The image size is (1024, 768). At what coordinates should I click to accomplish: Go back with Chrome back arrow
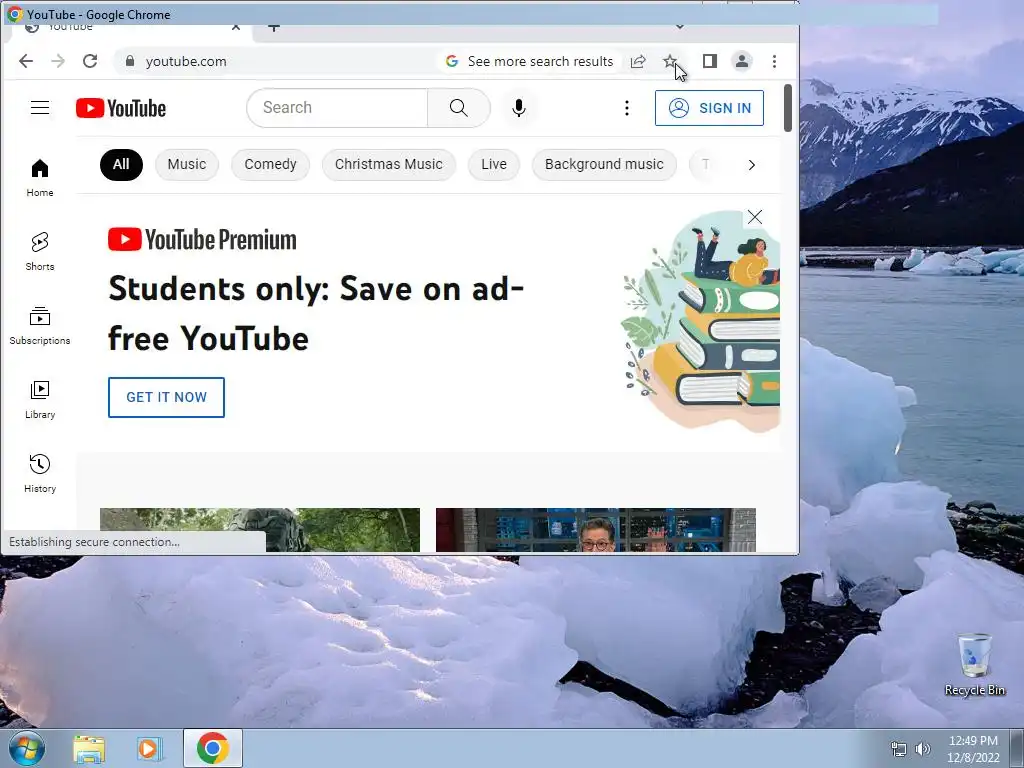click(x=25, y=61)
